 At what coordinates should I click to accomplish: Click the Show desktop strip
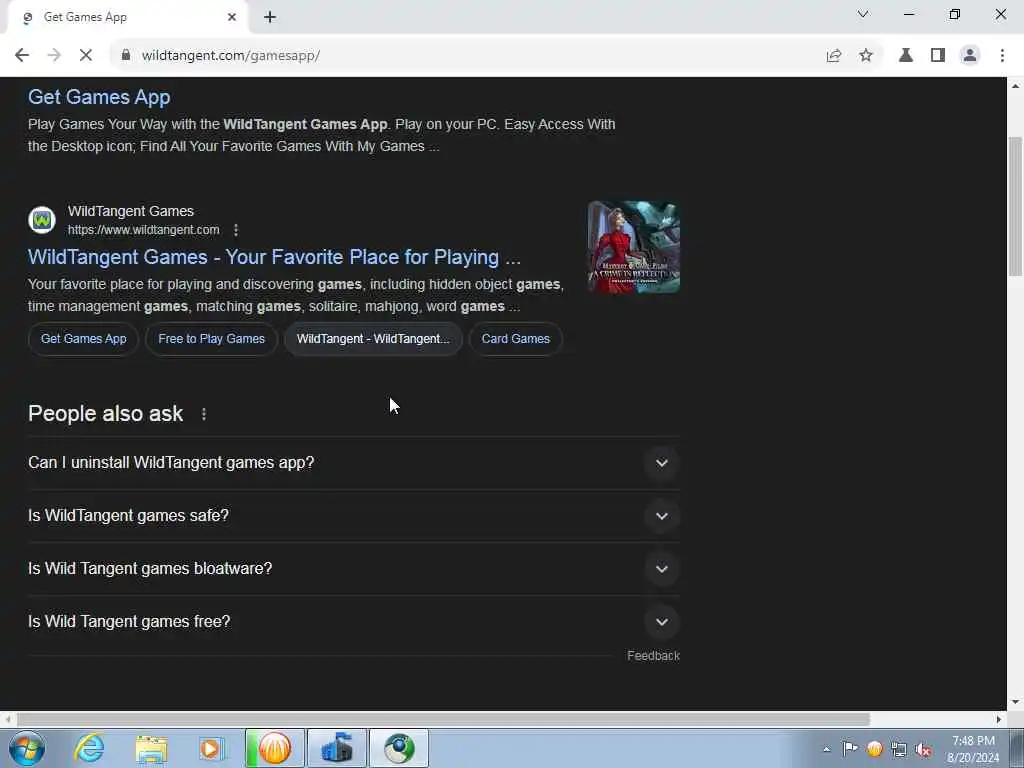[1019, 748]
